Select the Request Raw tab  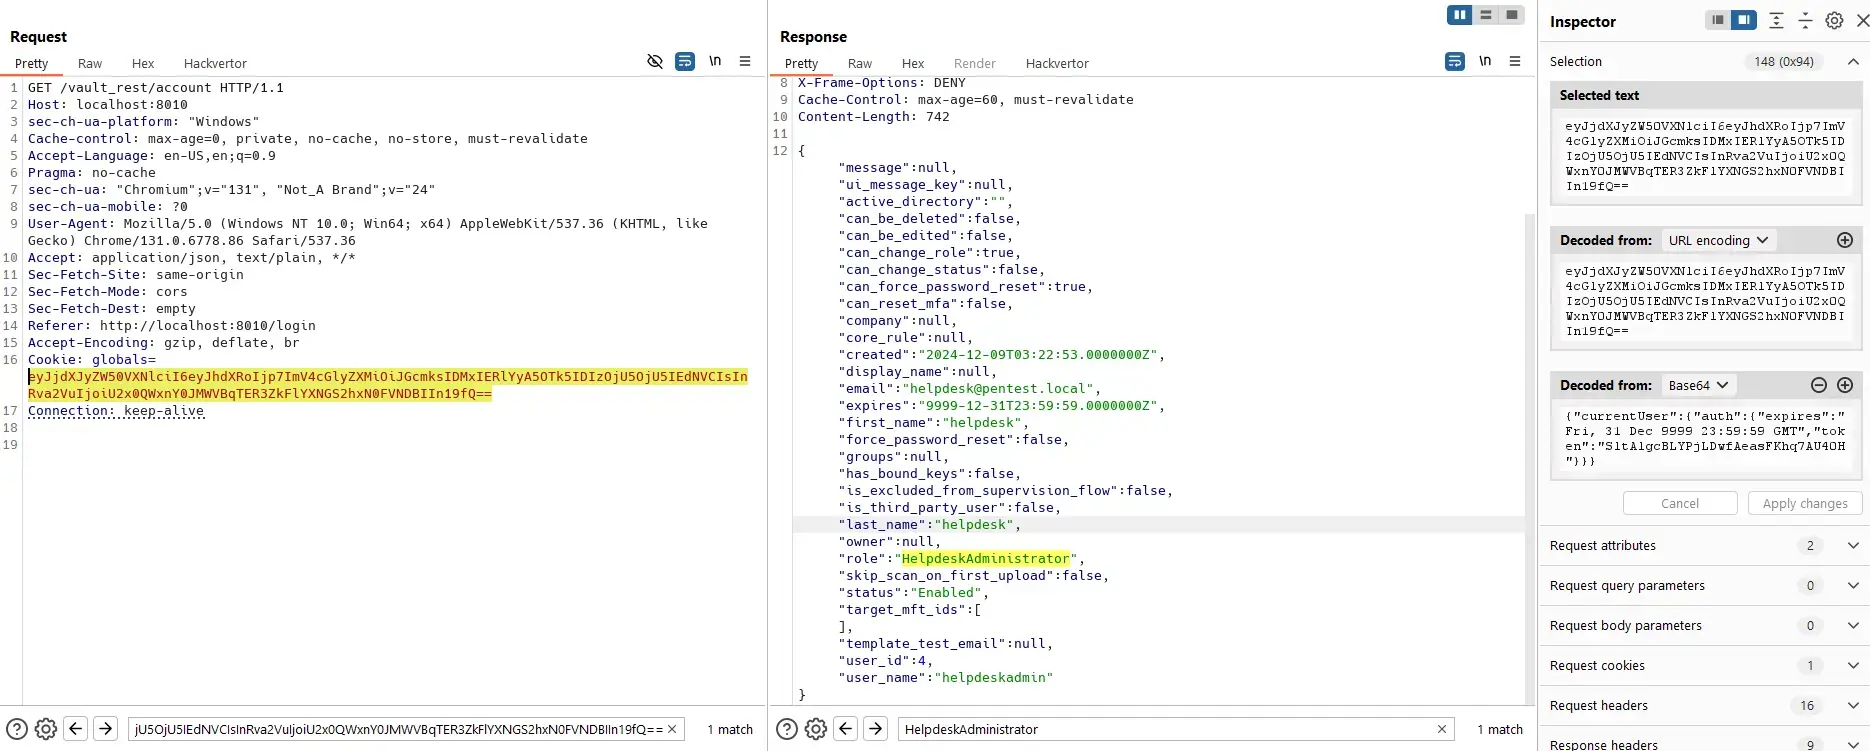pos(90,63)
